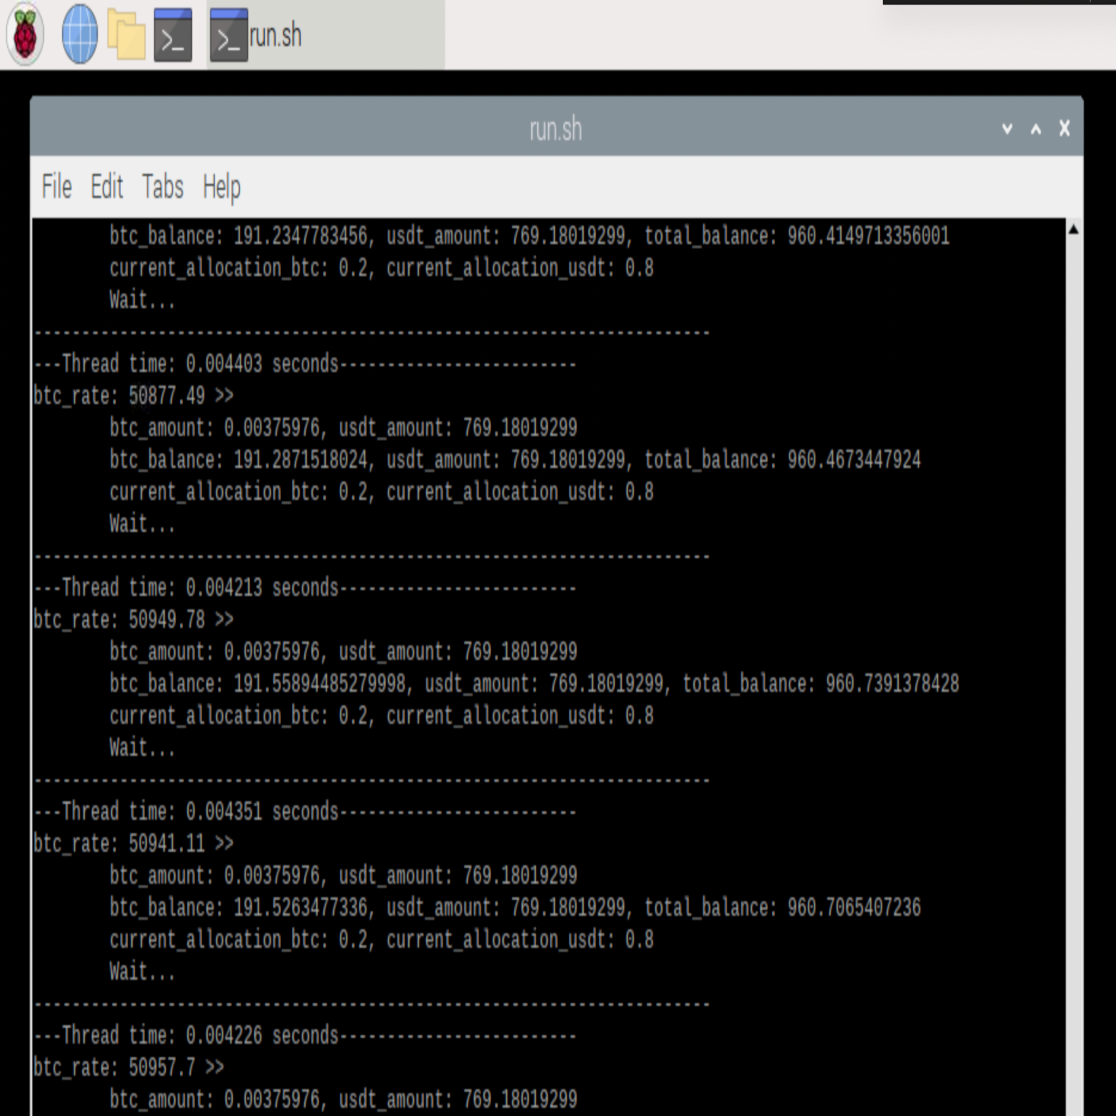Click the value 'btc_balance: 191.55894485279998'
This screenshot has width=1116, height=1116.
258,684
